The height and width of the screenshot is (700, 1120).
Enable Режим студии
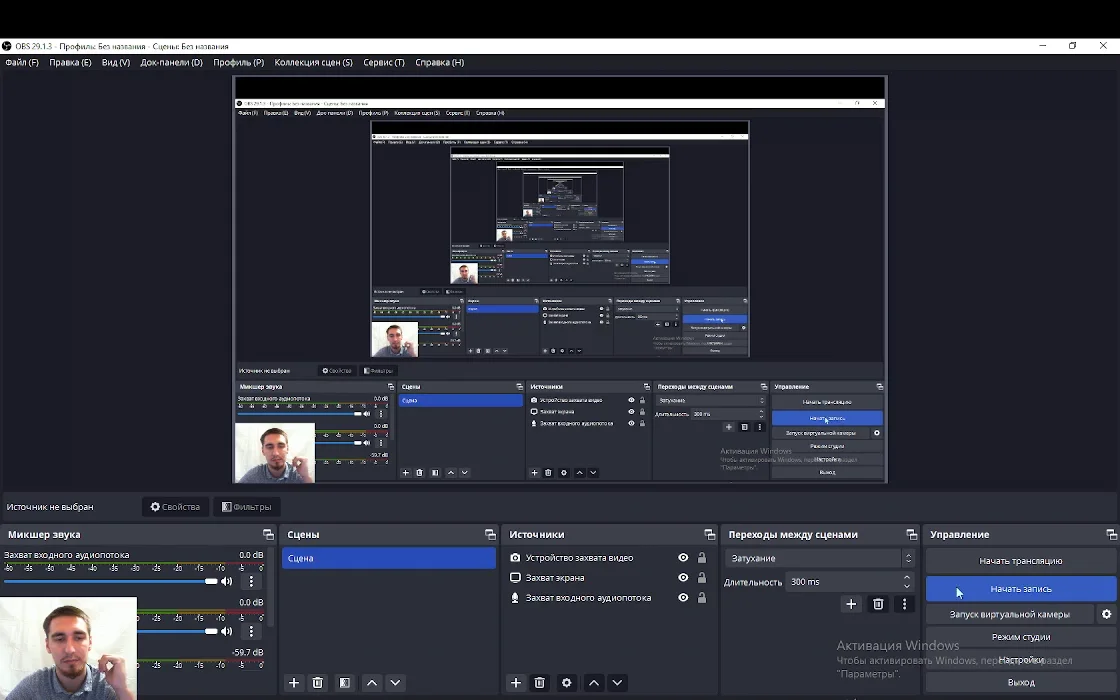[1021, 637]
